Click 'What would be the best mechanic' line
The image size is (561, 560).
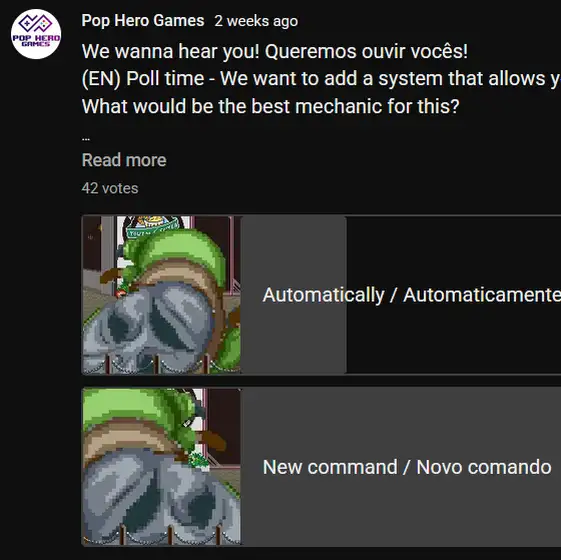pos(270,106)
